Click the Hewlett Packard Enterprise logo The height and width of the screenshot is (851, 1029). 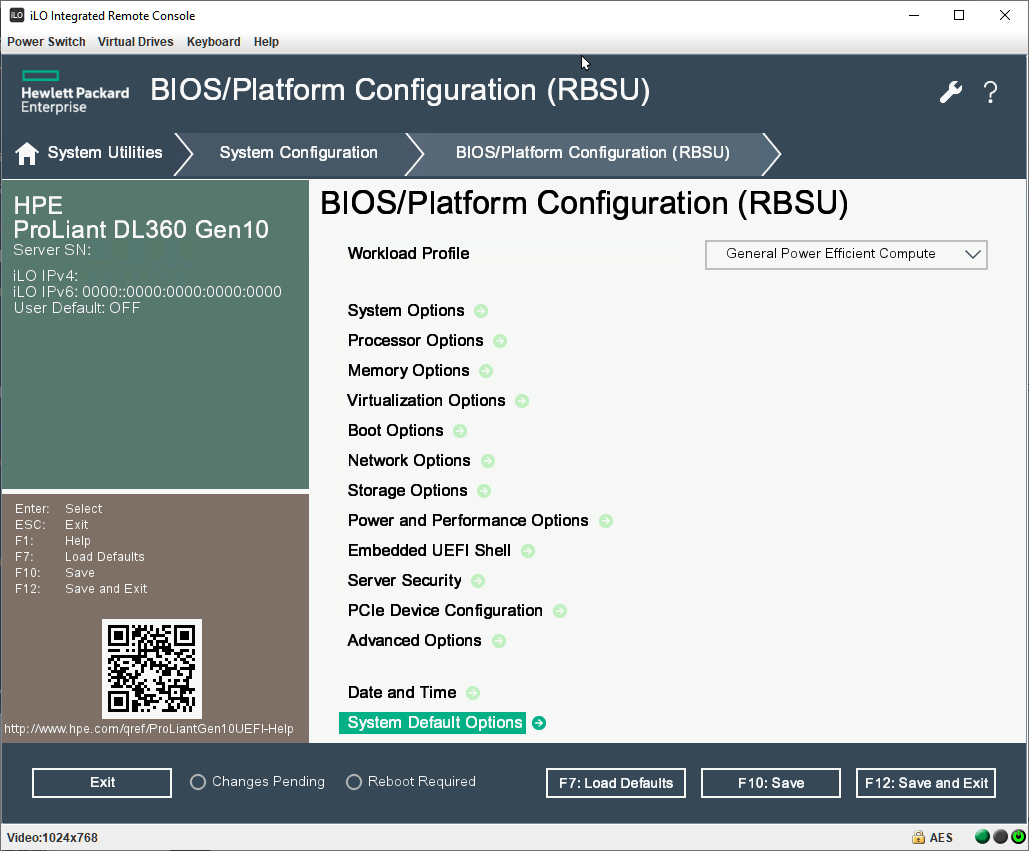pos(75,93)
